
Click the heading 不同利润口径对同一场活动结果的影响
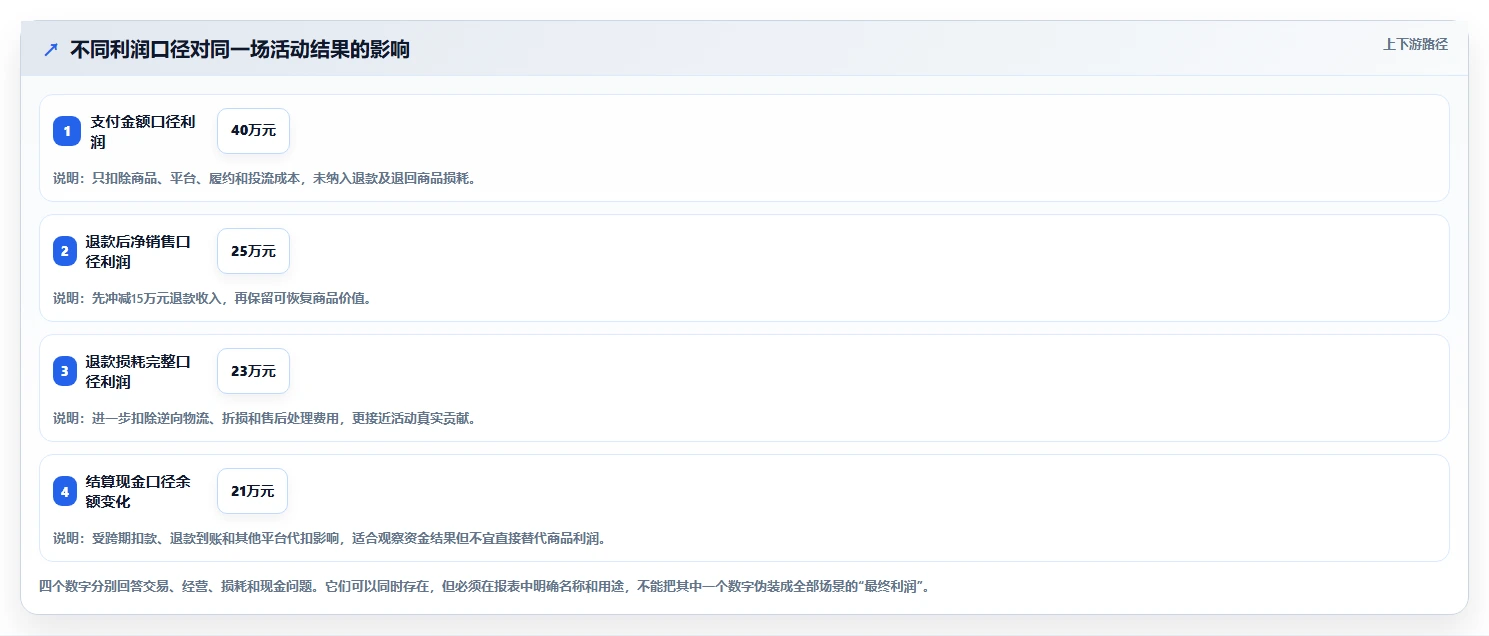tap(240, 50)
